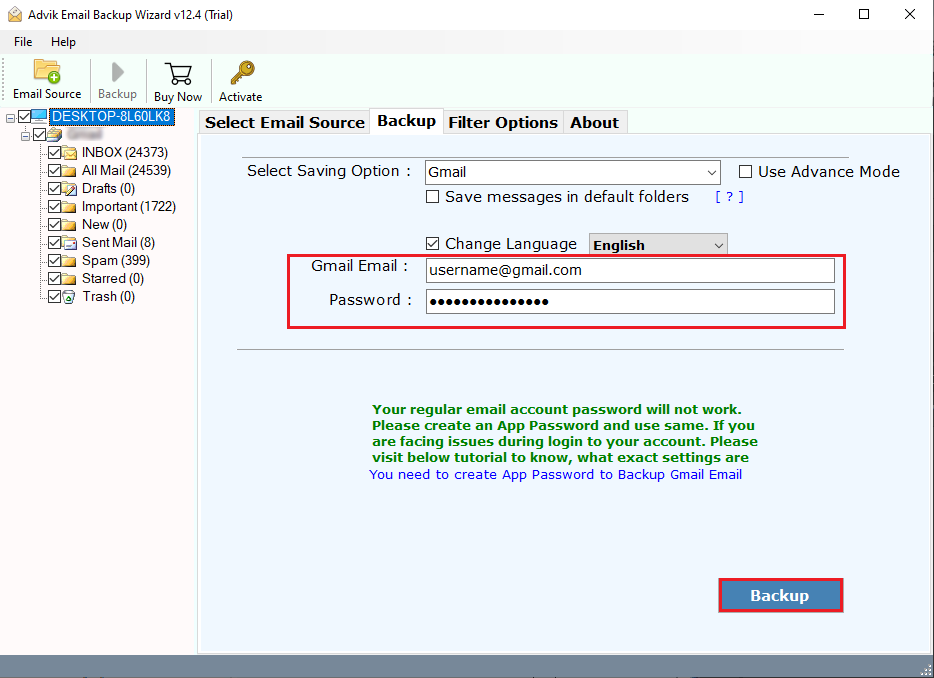Click the app logo in title bar
Image resolution: width=934 pixels, height=678 pixels.
coord(14,14)
